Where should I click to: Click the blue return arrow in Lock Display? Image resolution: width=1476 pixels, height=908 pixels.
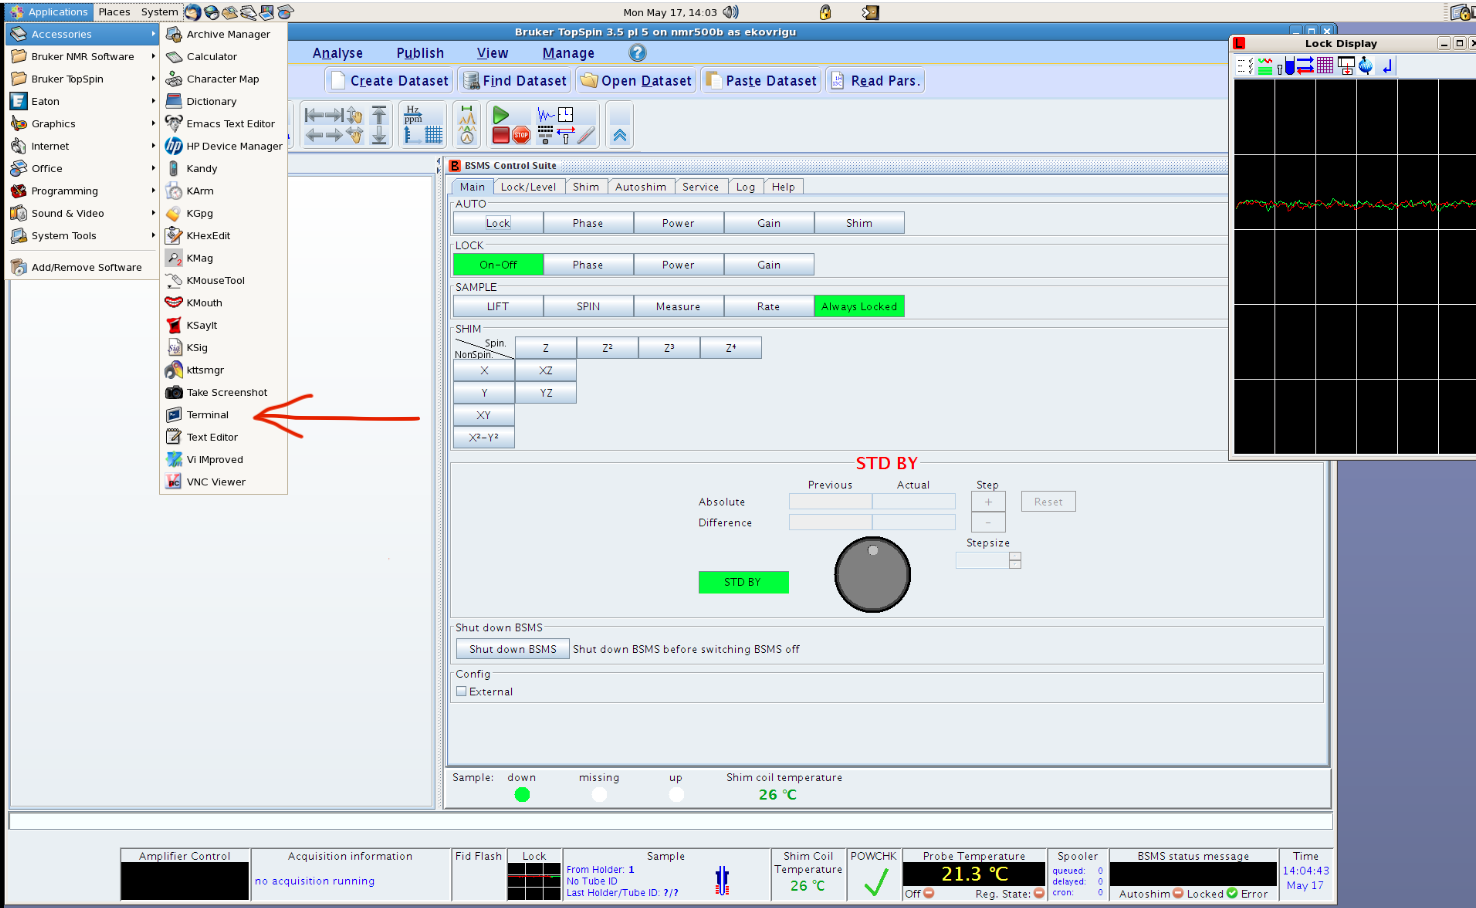click(x=1388, y=65)
